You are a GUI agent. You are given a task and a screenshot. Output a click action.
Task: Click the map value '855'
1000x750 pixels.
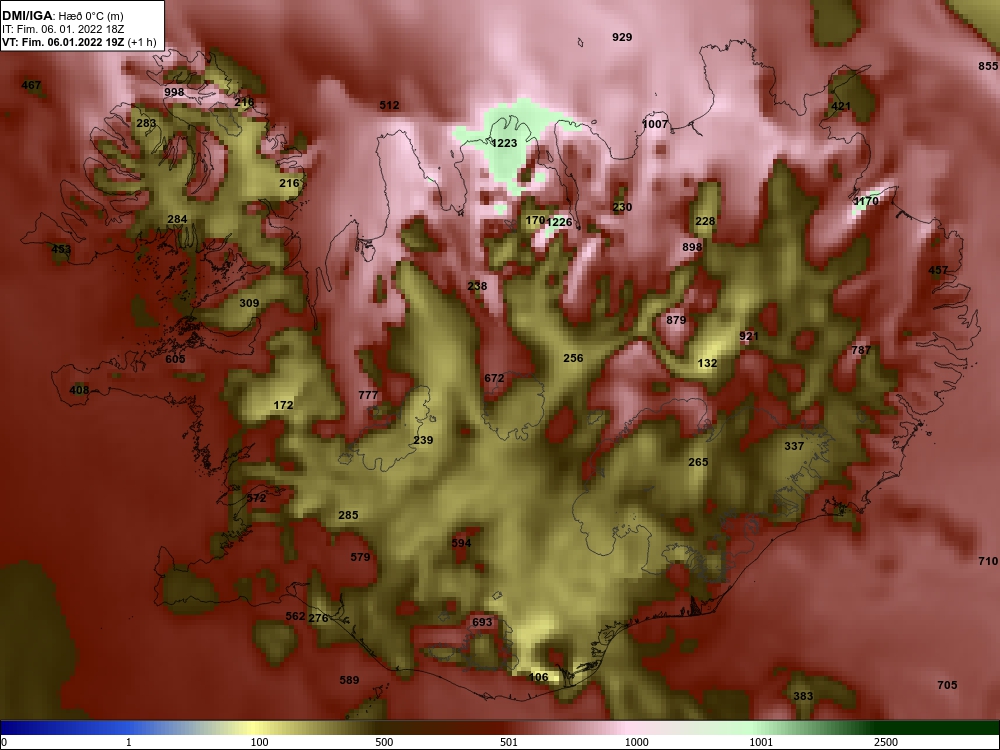[988, 66]
